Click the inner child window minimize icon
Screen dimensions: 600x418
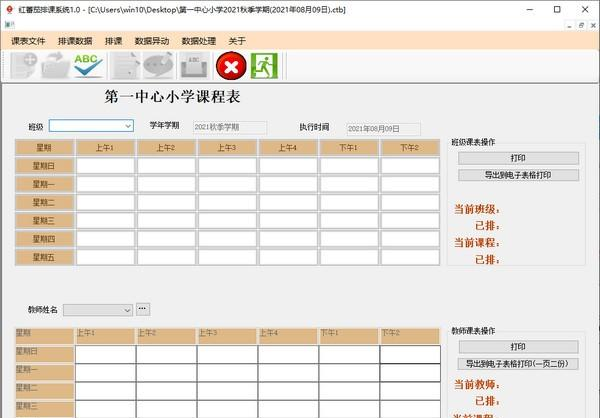569,25
